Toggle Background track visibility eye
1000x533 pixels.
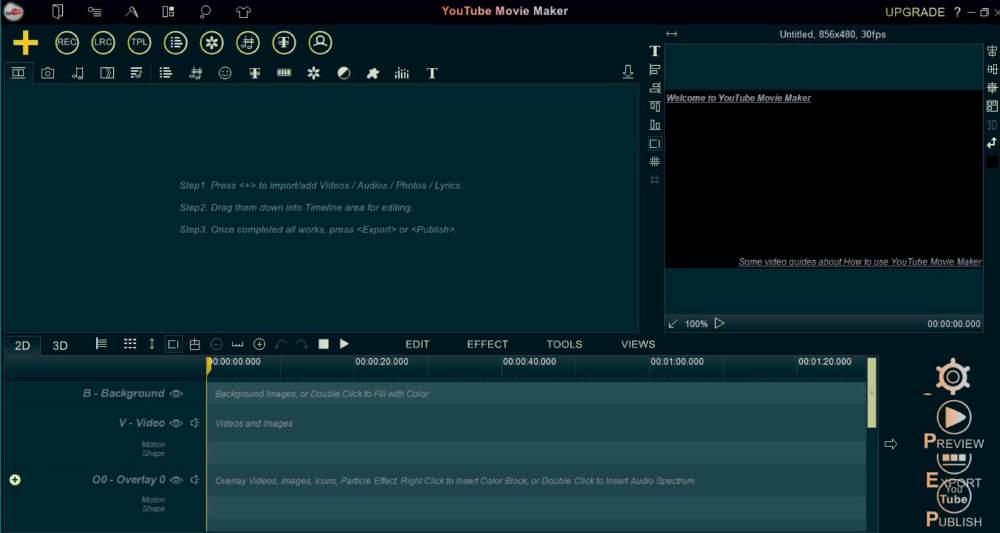click(x=176, y=393)
